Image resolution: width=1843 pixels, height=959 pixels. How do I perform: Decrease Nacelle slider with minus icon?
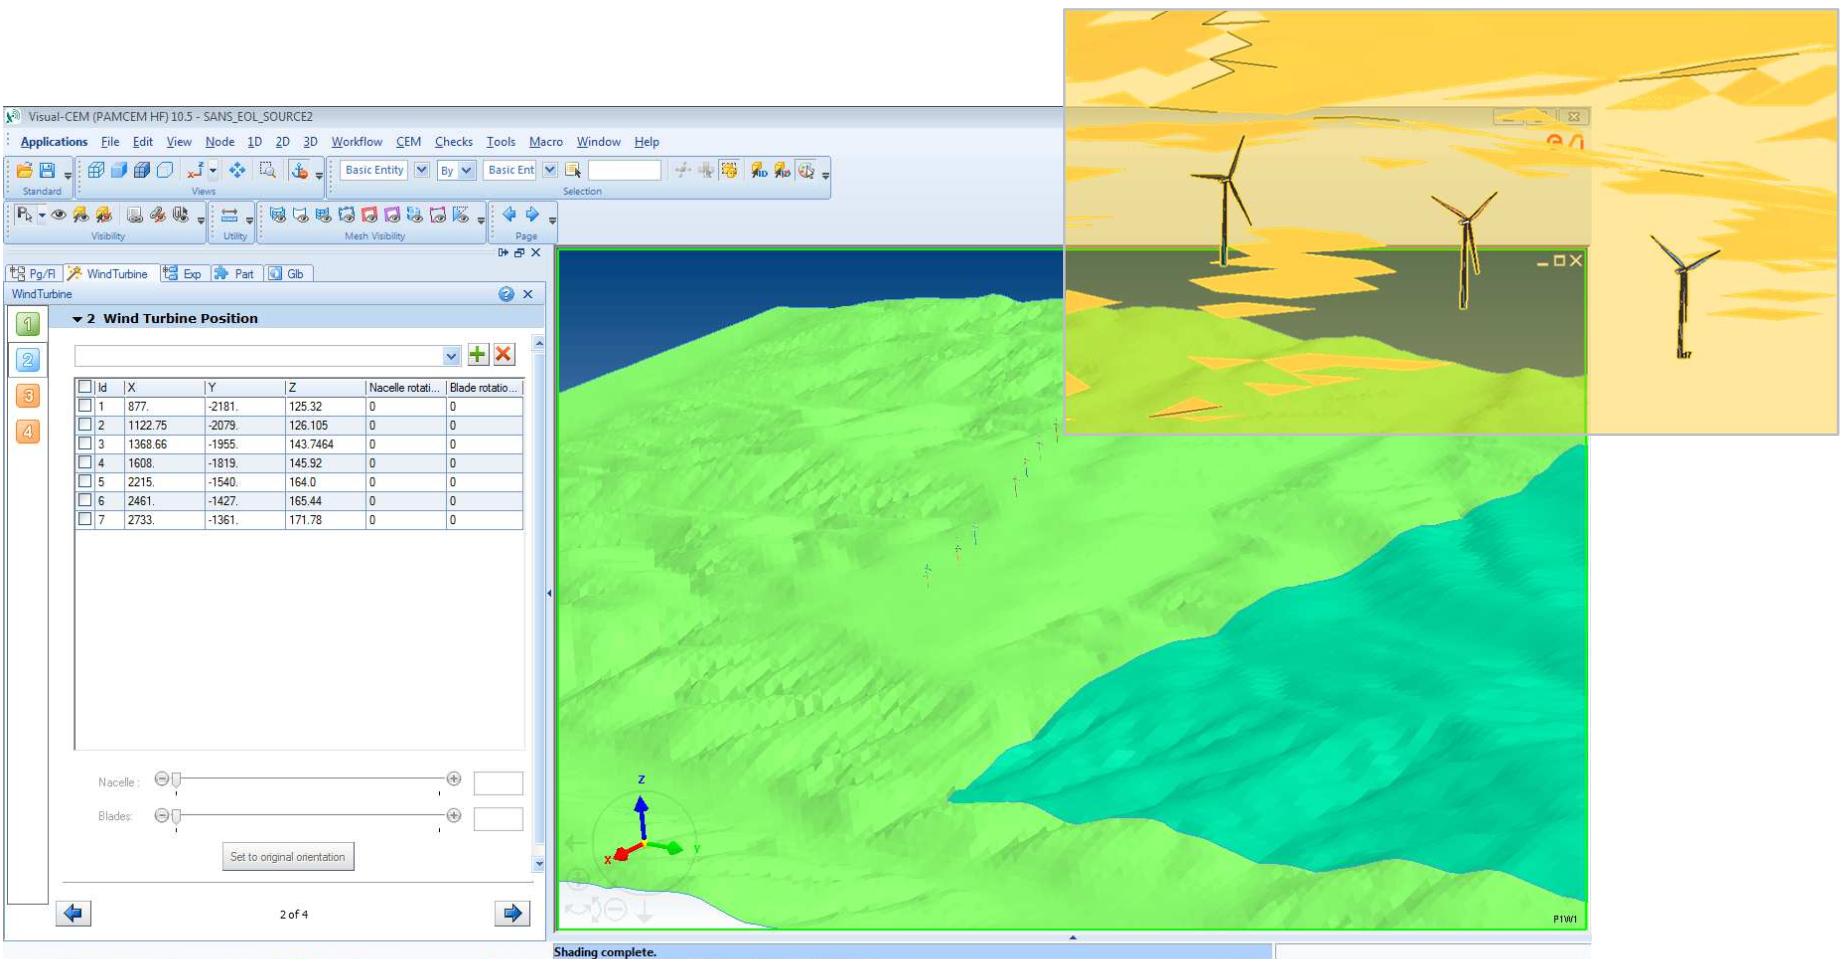[162, 779]
